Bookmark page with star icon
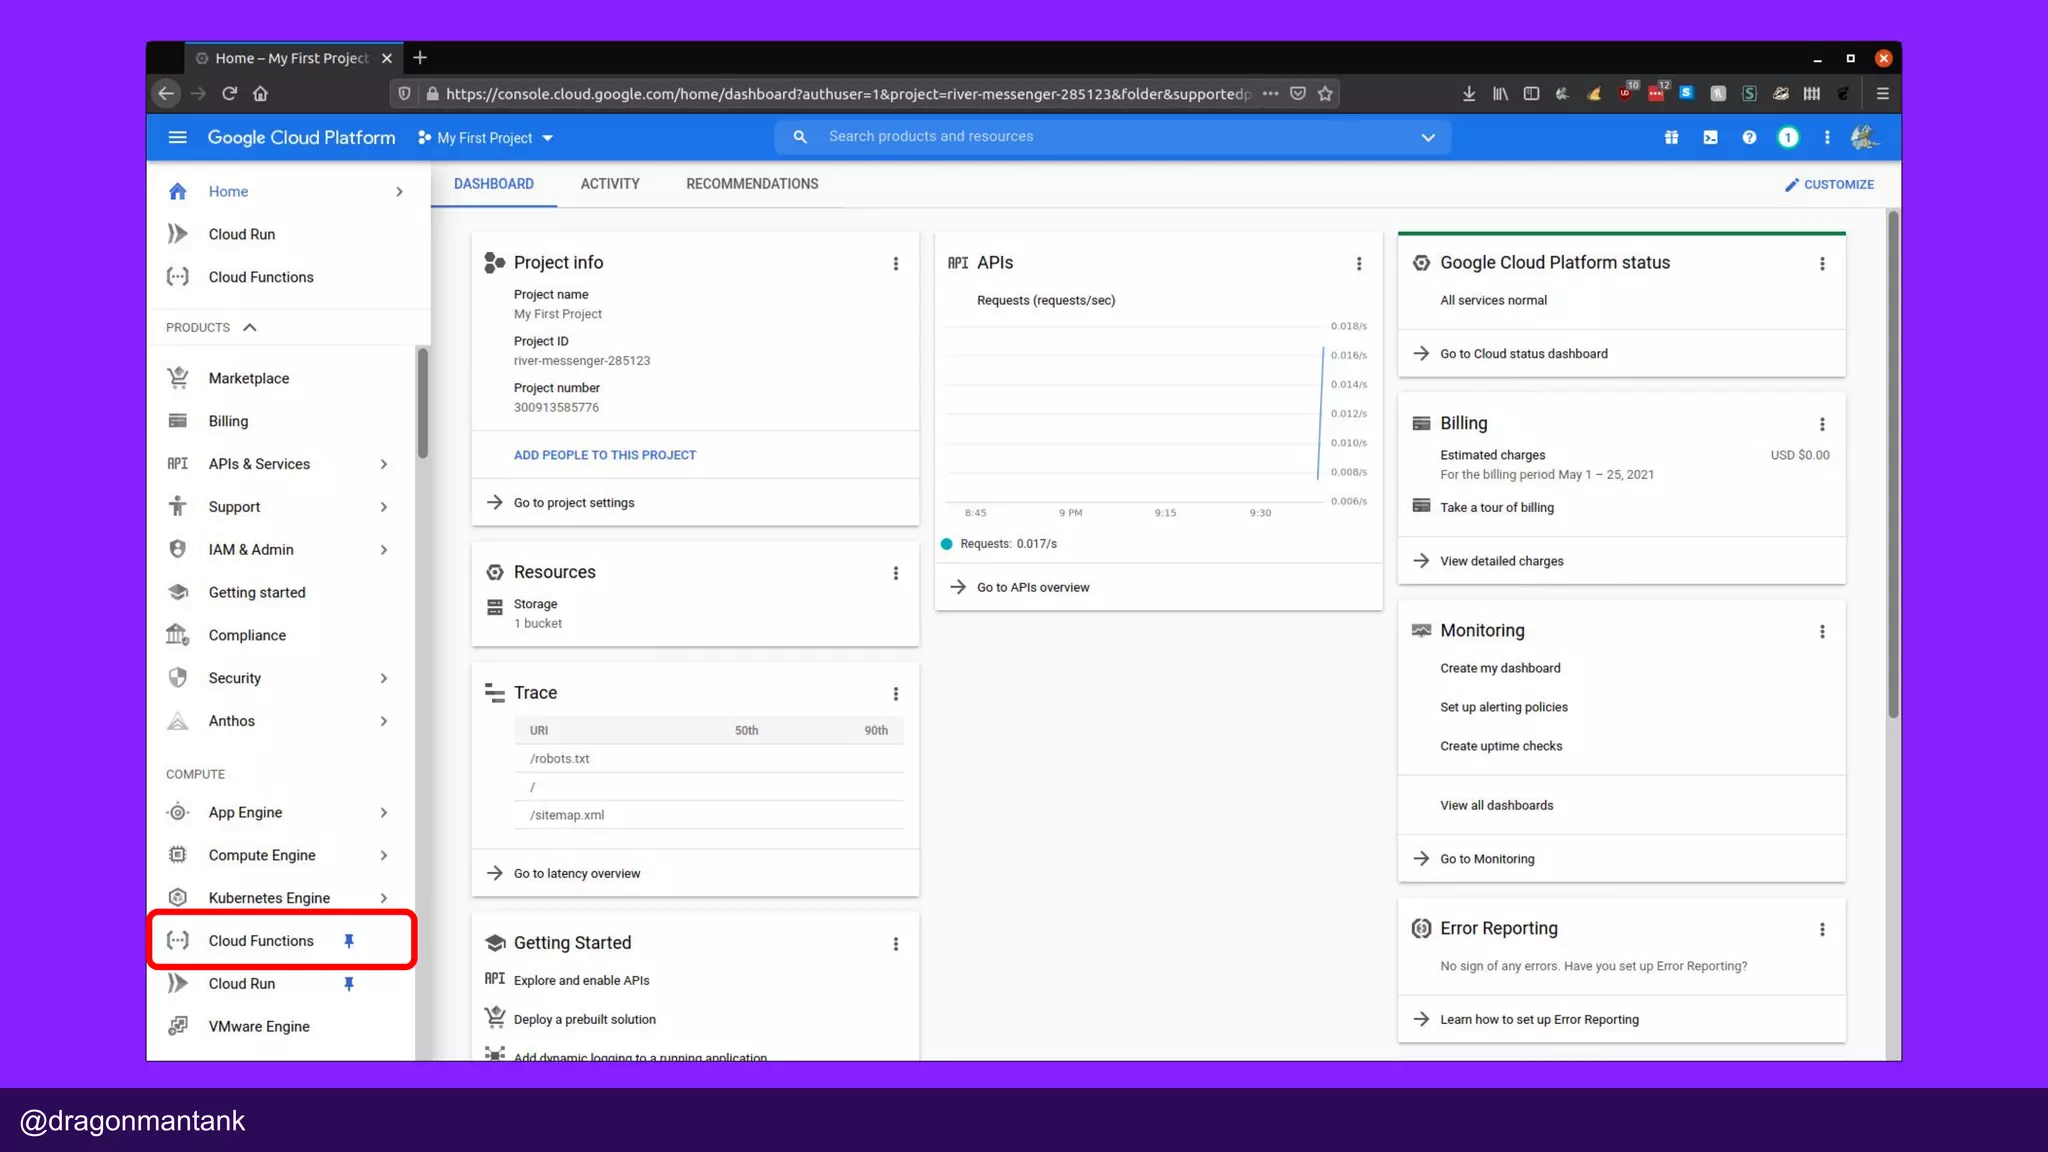This screenshot has height=1152, width=2048. 1325,93
